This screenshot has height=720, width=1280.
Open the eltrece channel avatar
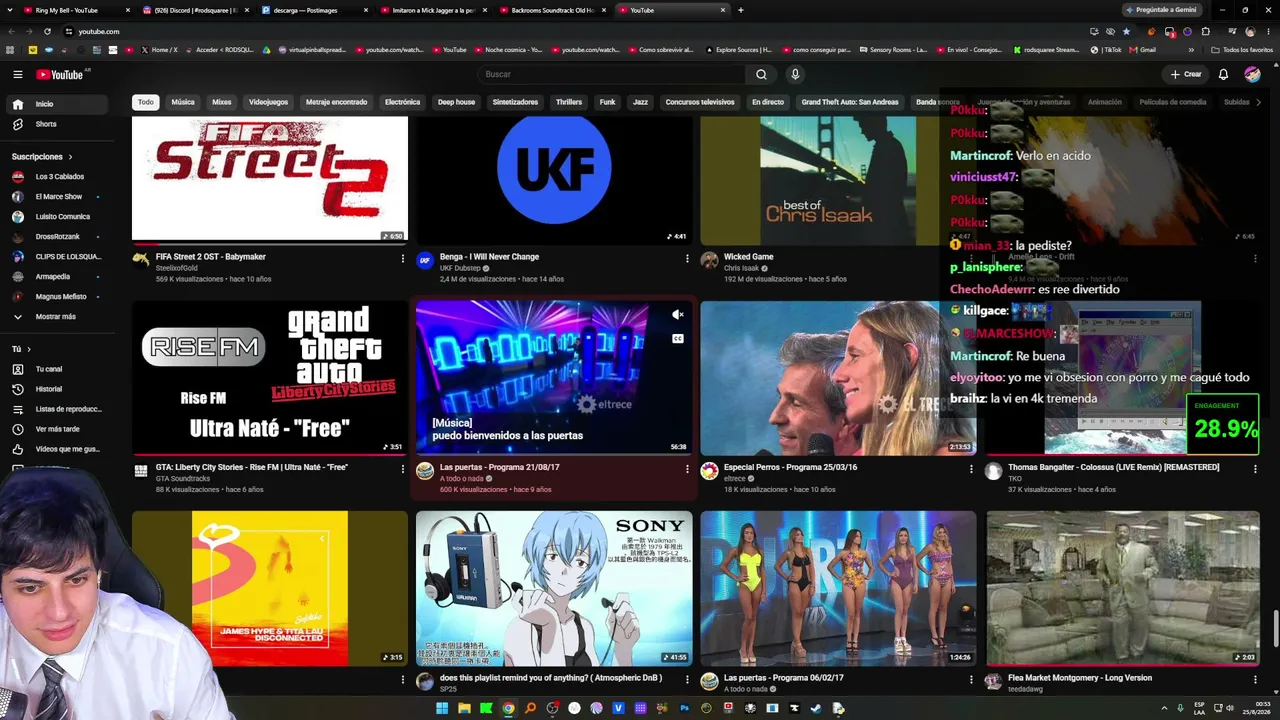(709, 471)
